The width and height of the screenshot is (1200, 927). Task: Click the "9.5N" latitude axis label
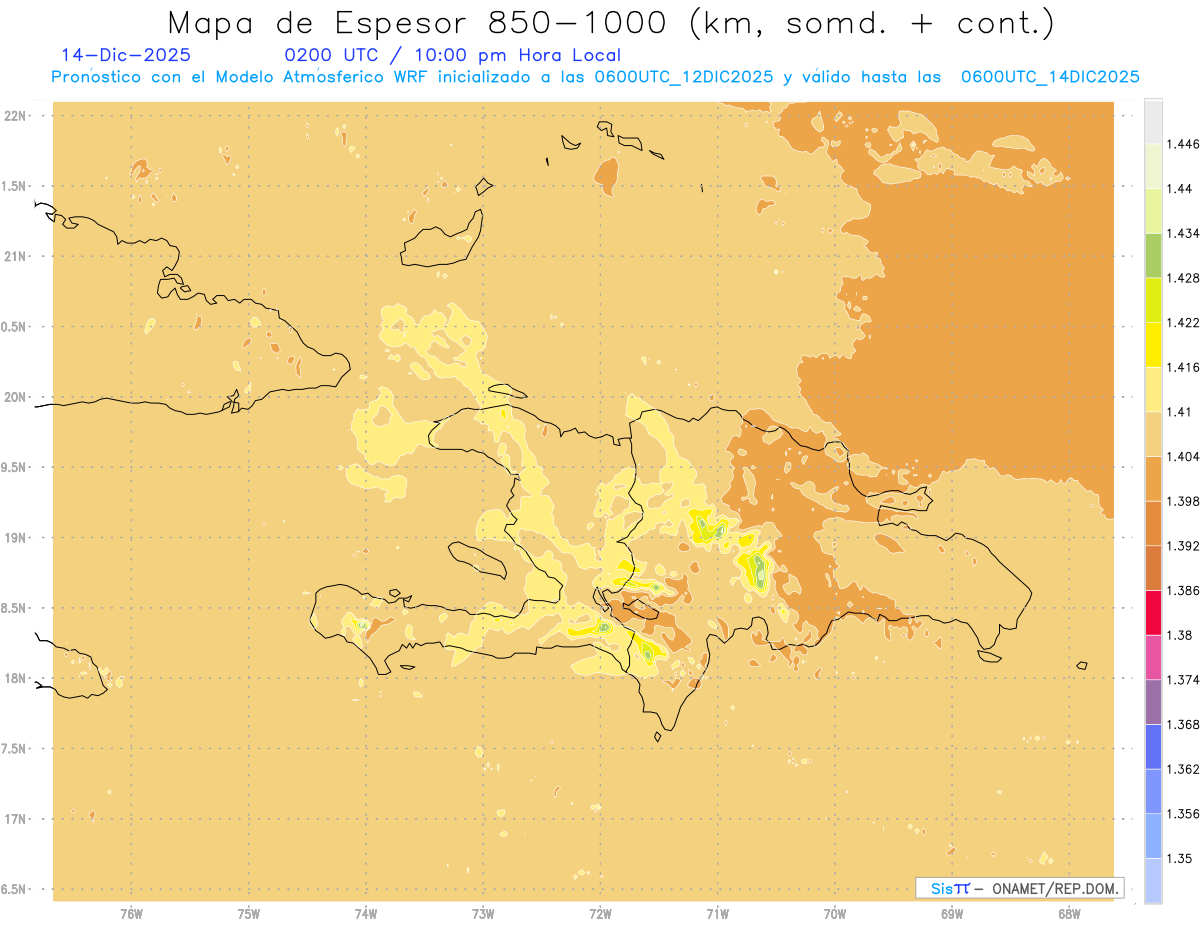[15, 467]
